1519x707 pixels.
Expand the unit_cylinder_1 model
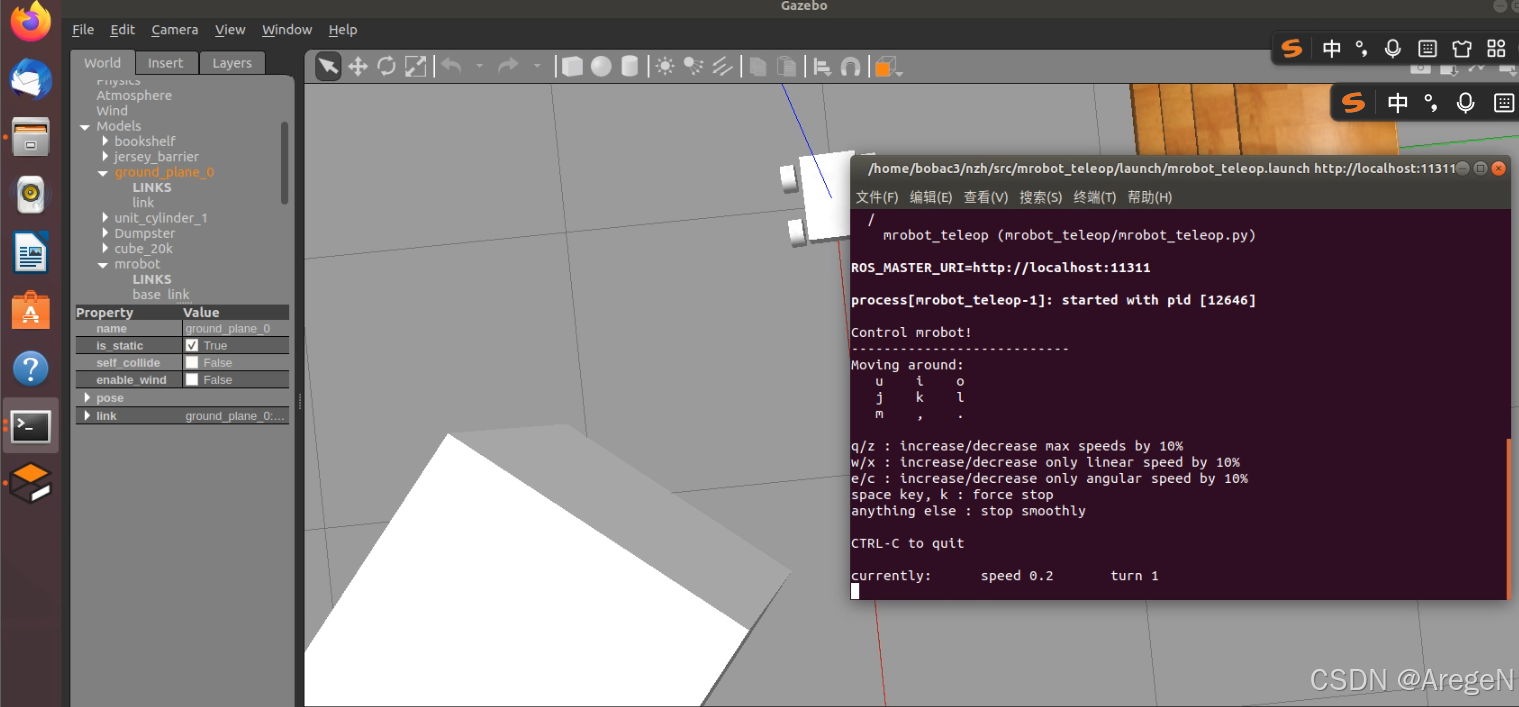click(105, 218)
